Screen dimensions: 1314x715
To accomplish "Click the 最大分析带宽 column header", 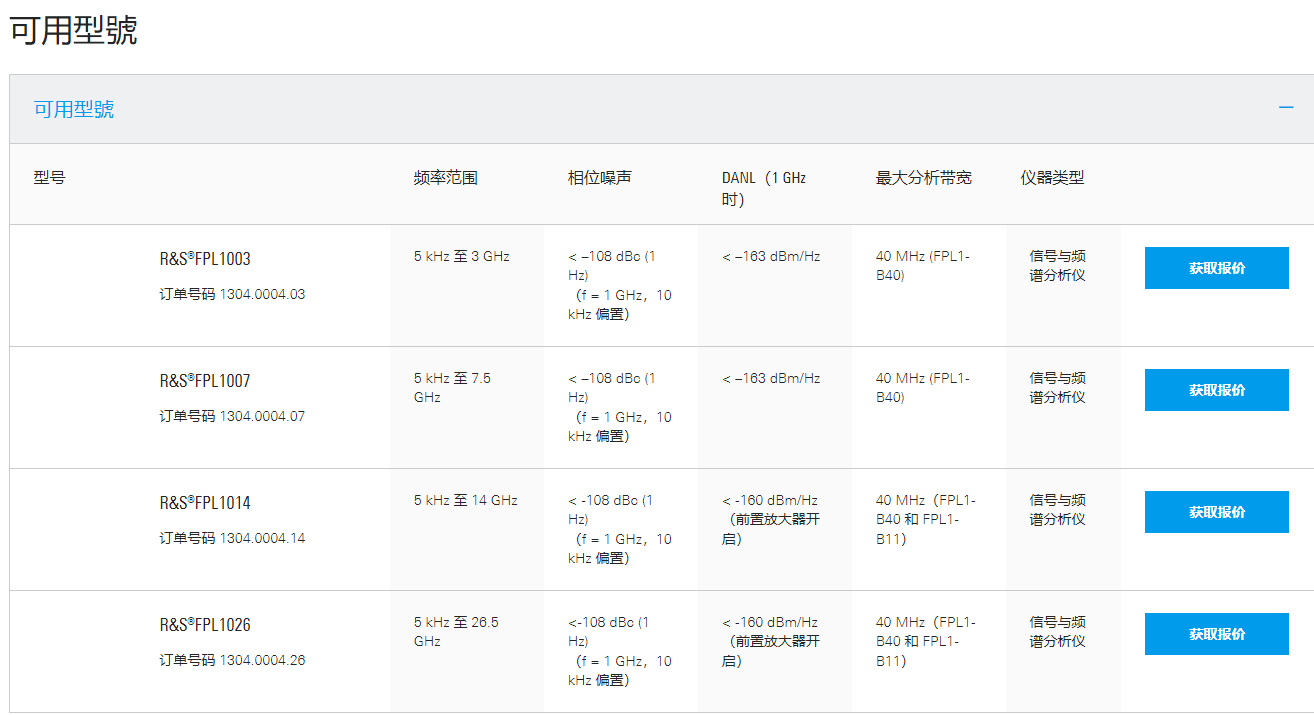I will pyautogui.click(x=923, y=178).
